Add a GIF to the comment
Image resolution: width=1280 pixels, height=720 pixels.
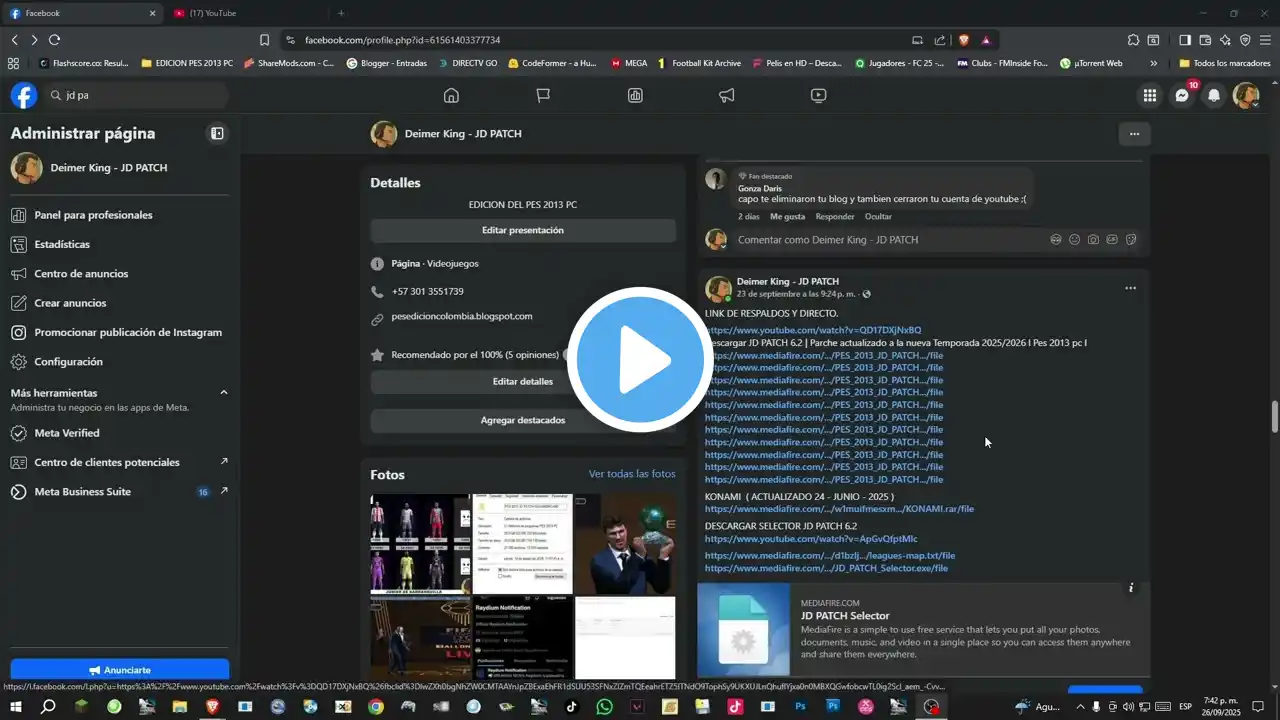tap(1112, 240)
